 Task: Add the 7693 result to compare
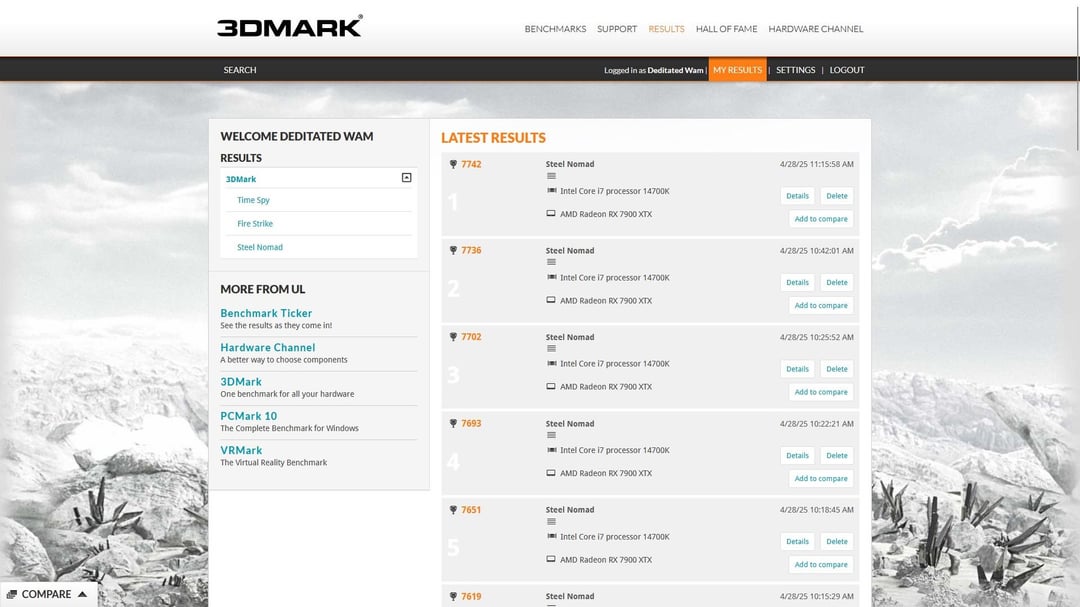821,478
